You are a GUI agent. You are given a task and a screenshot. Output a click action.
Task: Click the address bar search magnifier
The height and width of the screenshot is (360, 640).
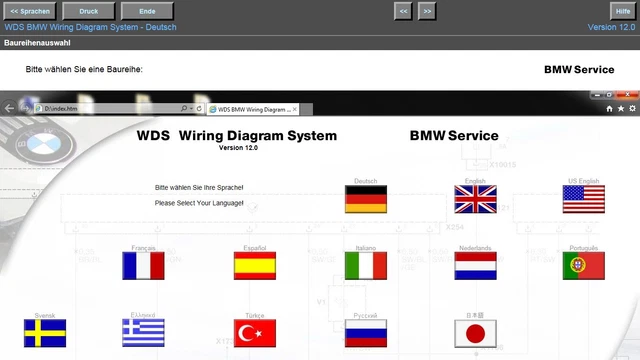coord(184,109)
